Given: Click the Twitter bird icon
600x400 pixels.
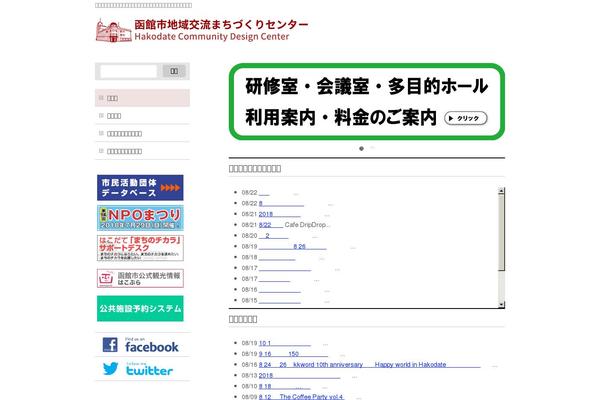Looking at the screenshot, I should [111, 369].
